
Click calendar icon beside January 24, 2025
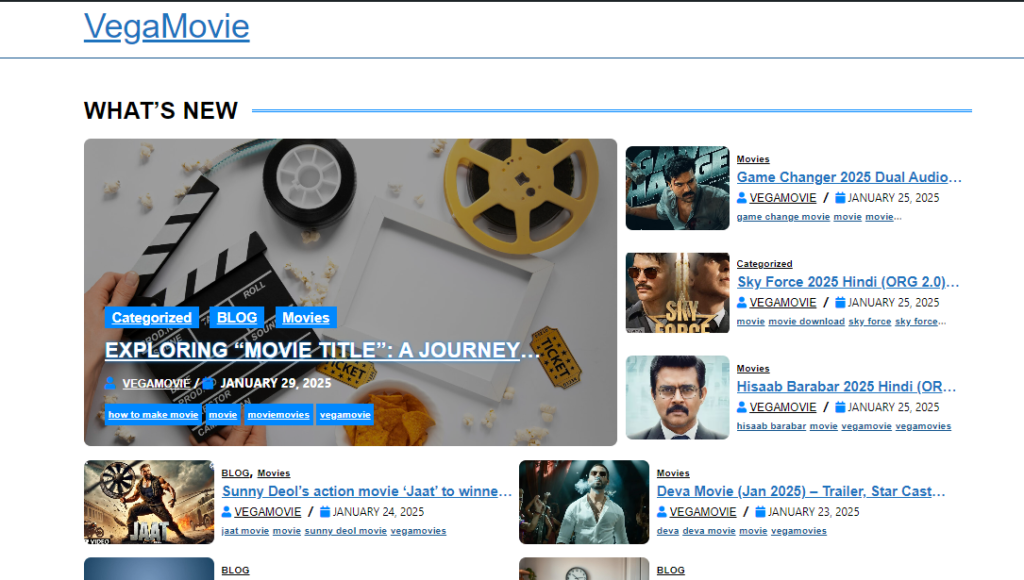point(325,512)
